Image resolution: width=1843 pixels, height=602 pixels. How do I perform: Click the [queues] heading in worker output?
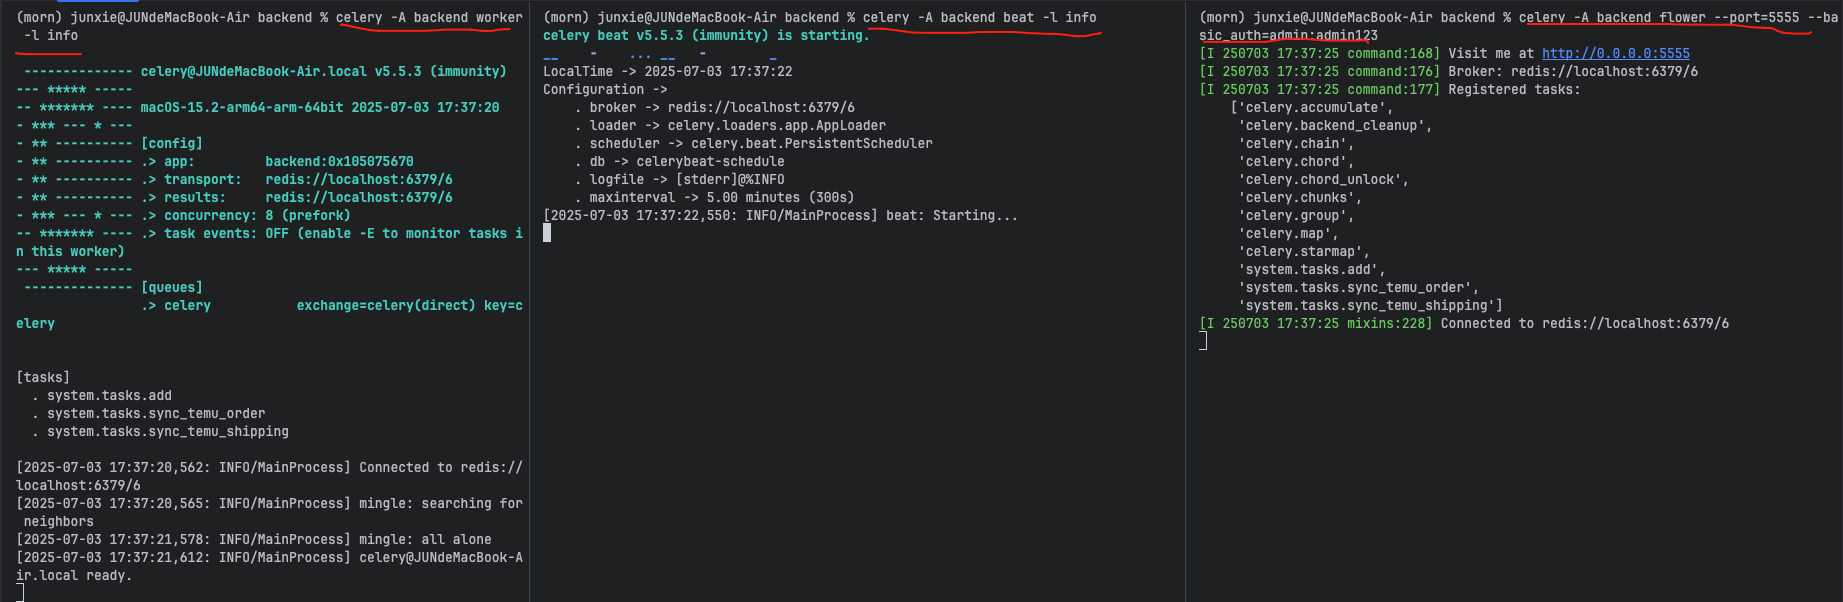171,288
